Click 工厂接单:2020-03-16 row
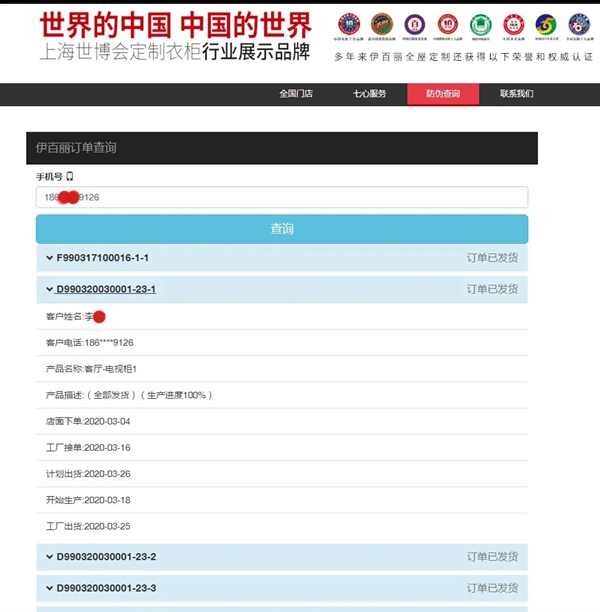 (x=282, y=448)
